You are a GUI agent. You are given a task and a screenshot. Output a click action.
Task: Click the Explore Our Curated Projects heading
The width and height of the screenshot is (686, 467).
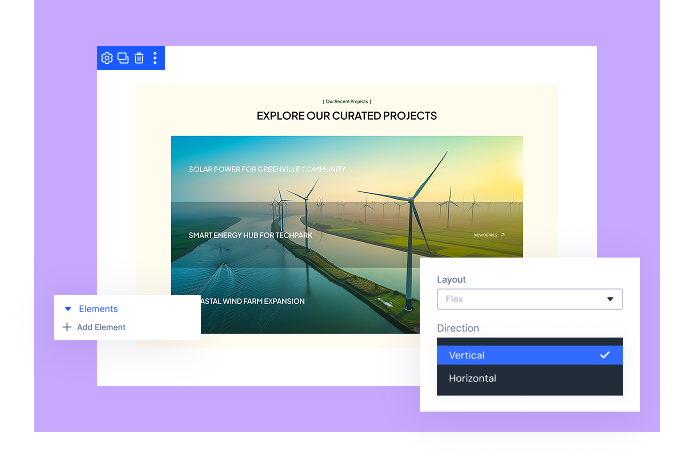pos(346,116)
